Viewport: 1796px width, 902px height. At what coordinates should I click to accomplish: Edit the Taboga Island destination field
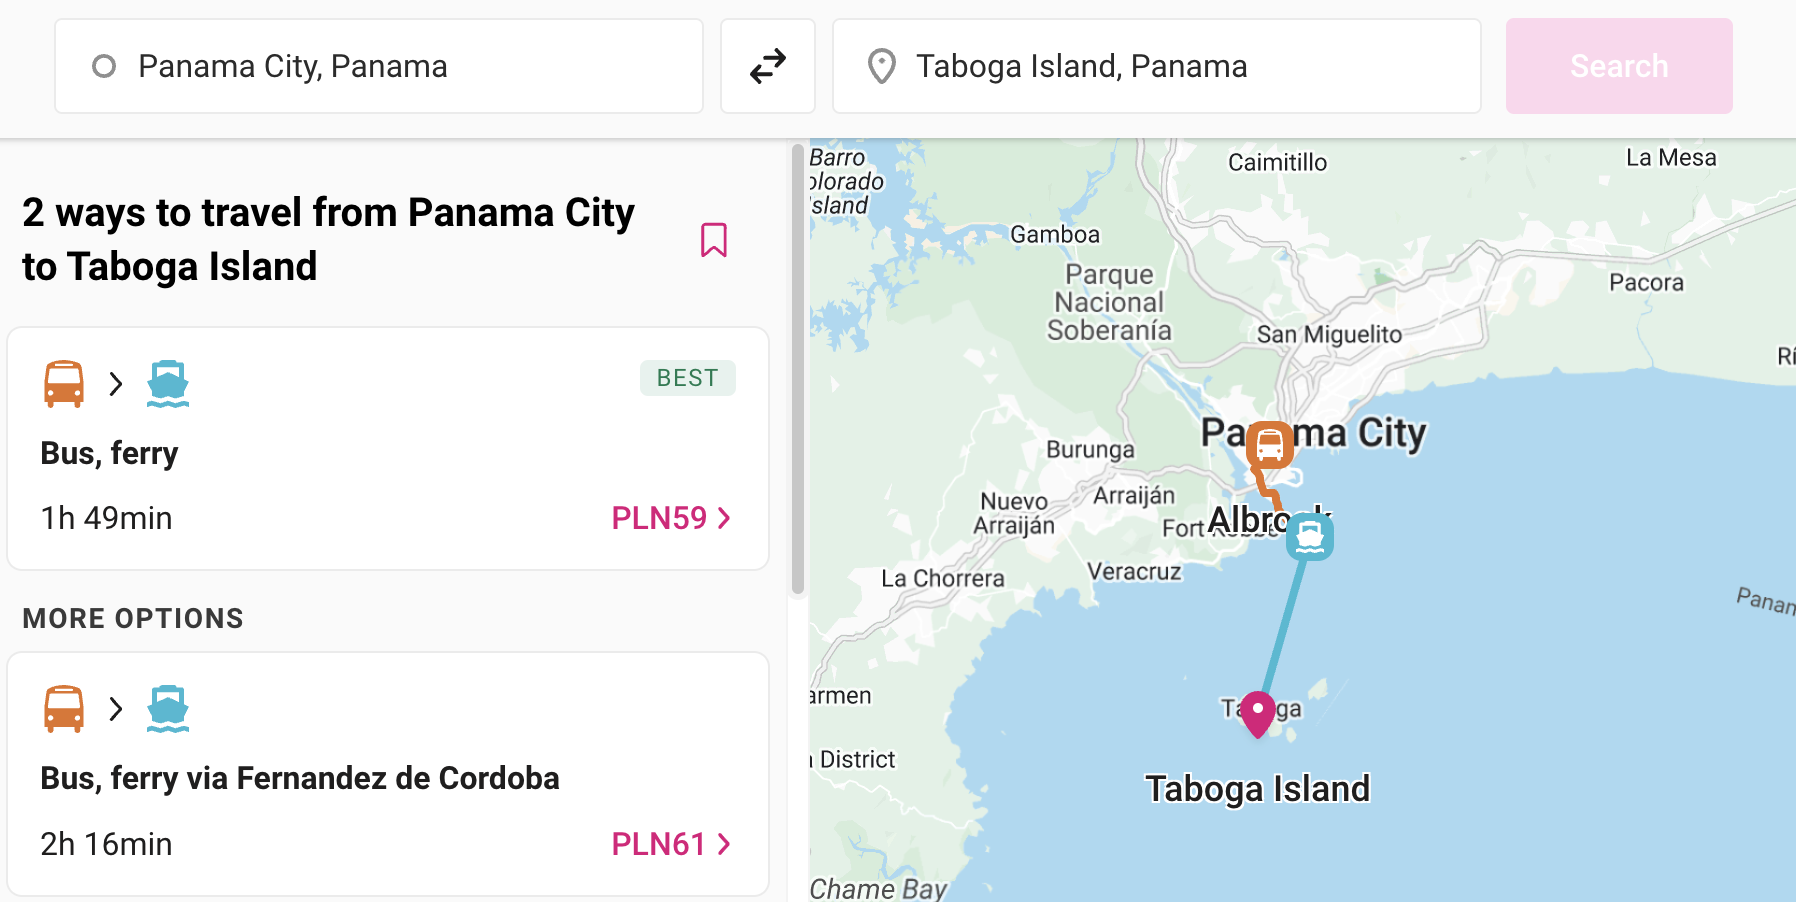point(1157,66)
